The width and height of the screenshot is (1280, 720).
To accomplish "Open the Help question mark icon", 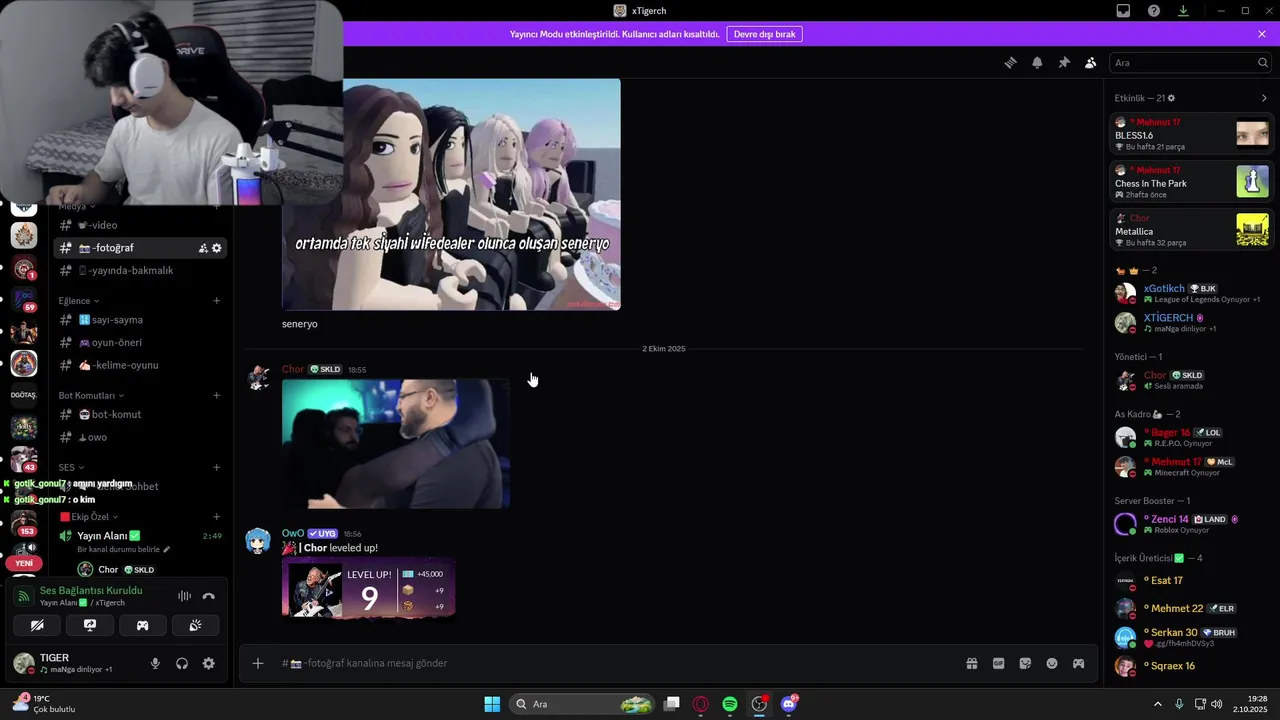I will point(1154,11).
